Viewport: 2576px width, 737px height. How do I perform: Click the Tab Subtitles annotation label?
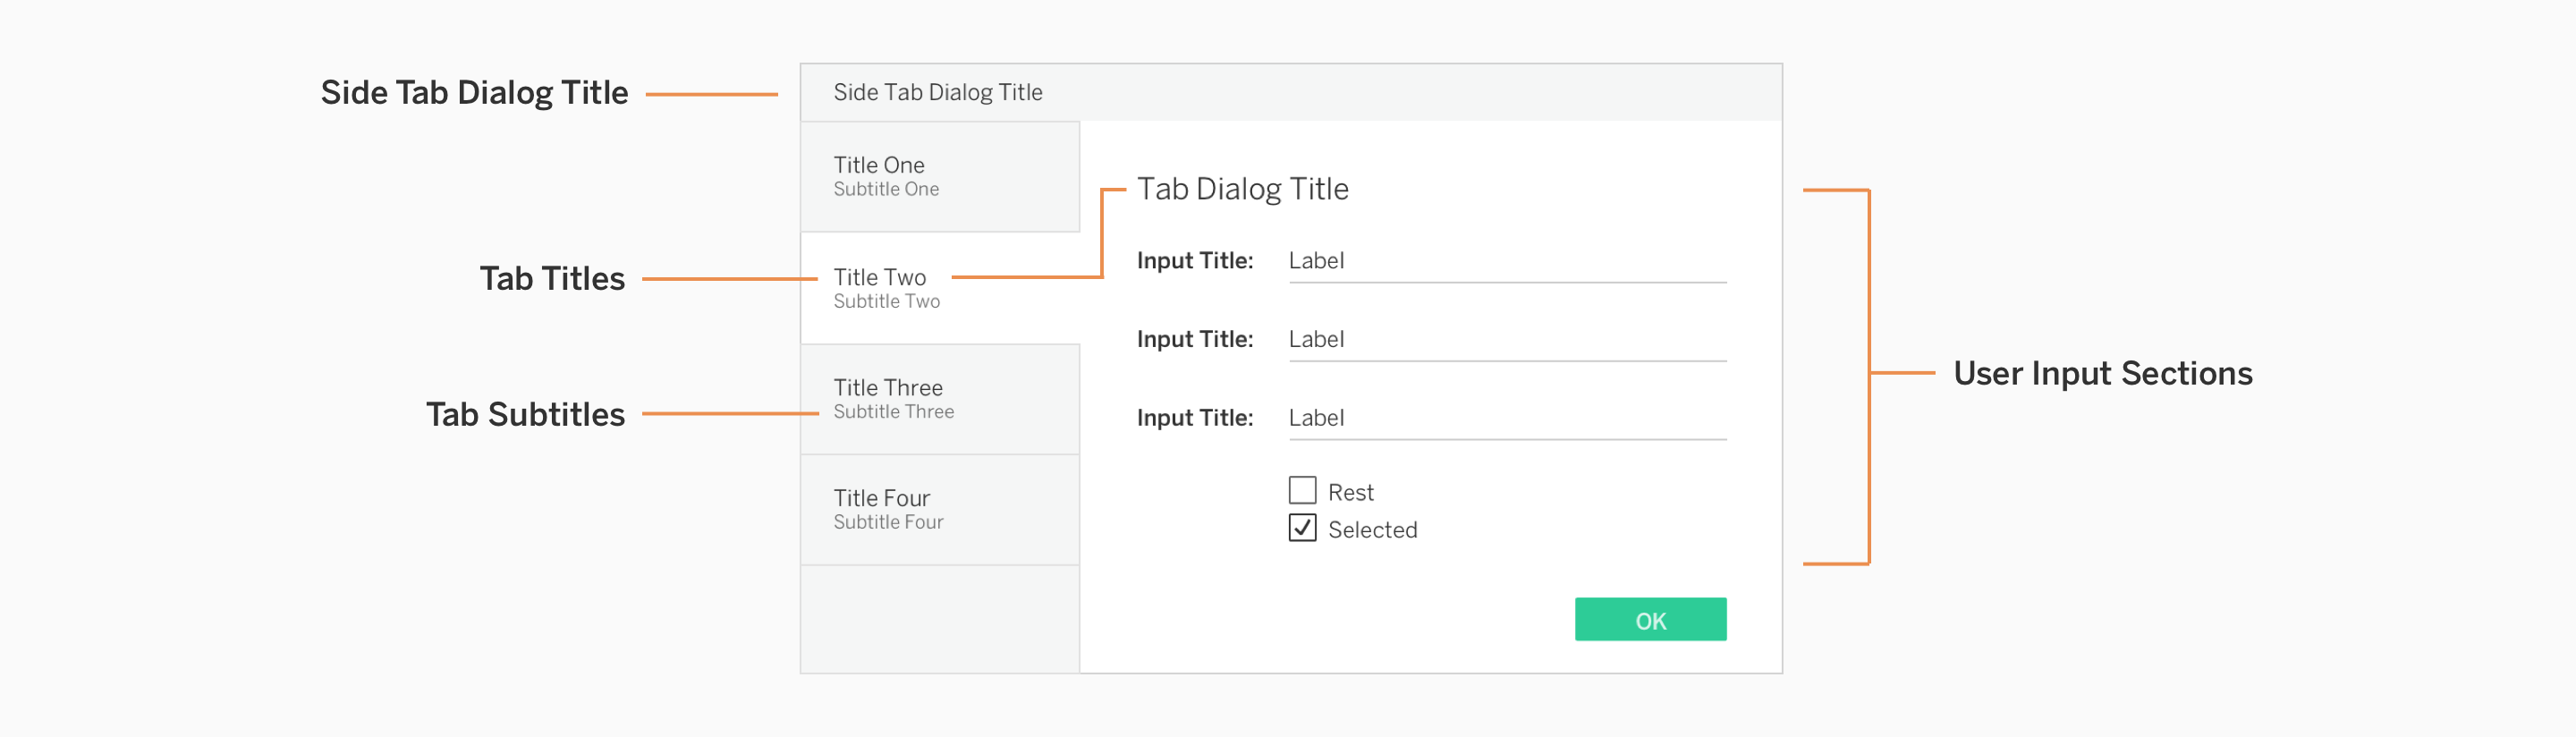coord(528,415)
